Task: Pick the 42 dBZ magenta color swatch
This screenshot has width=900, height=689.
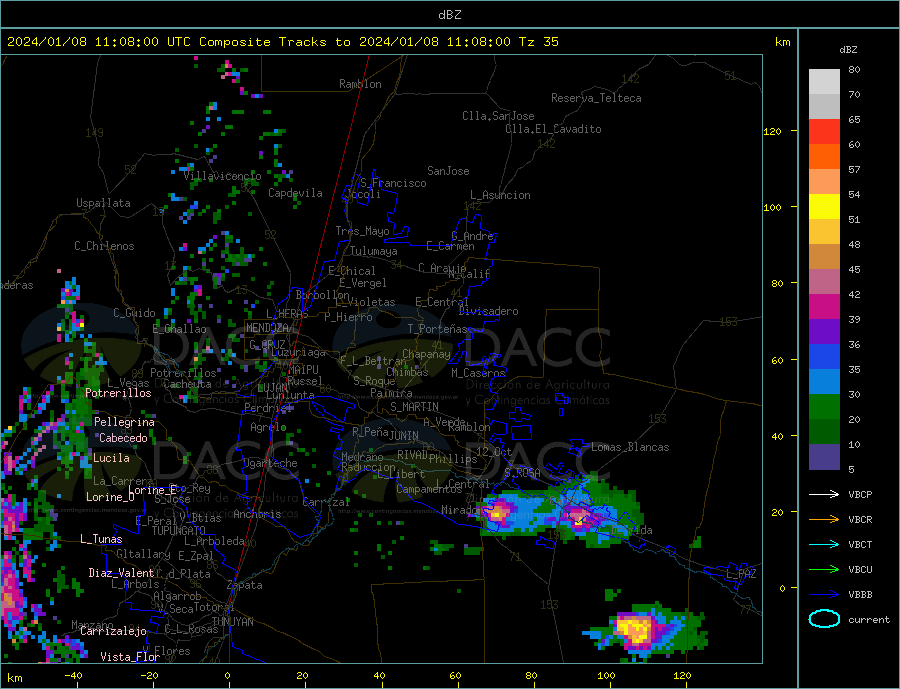Action: tap(824, 307)
